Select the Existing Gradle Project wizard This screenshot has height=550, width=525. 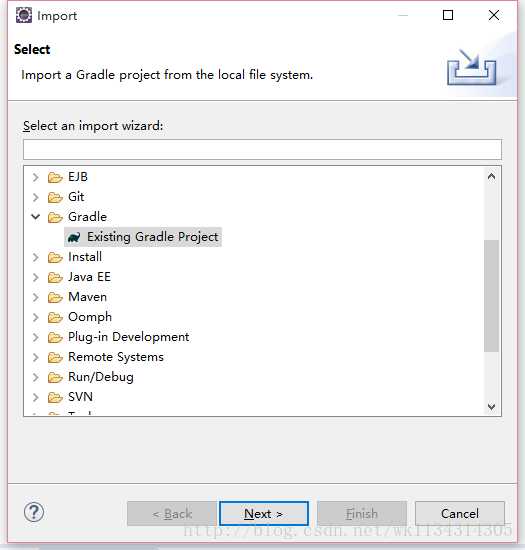(x=143, y=237)
